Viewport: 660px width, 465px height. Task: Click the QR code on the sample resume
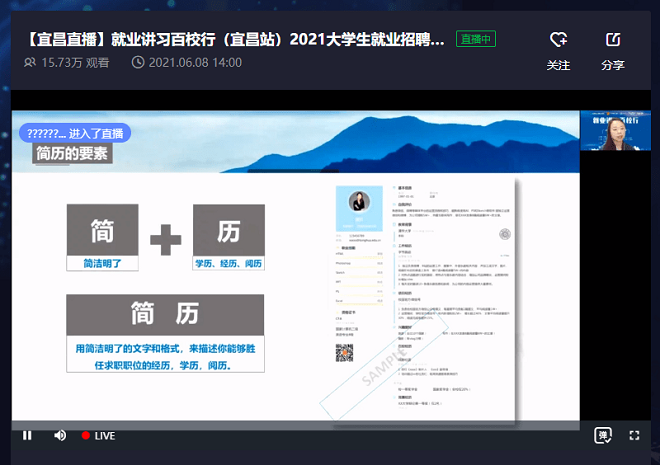point(345,352)
